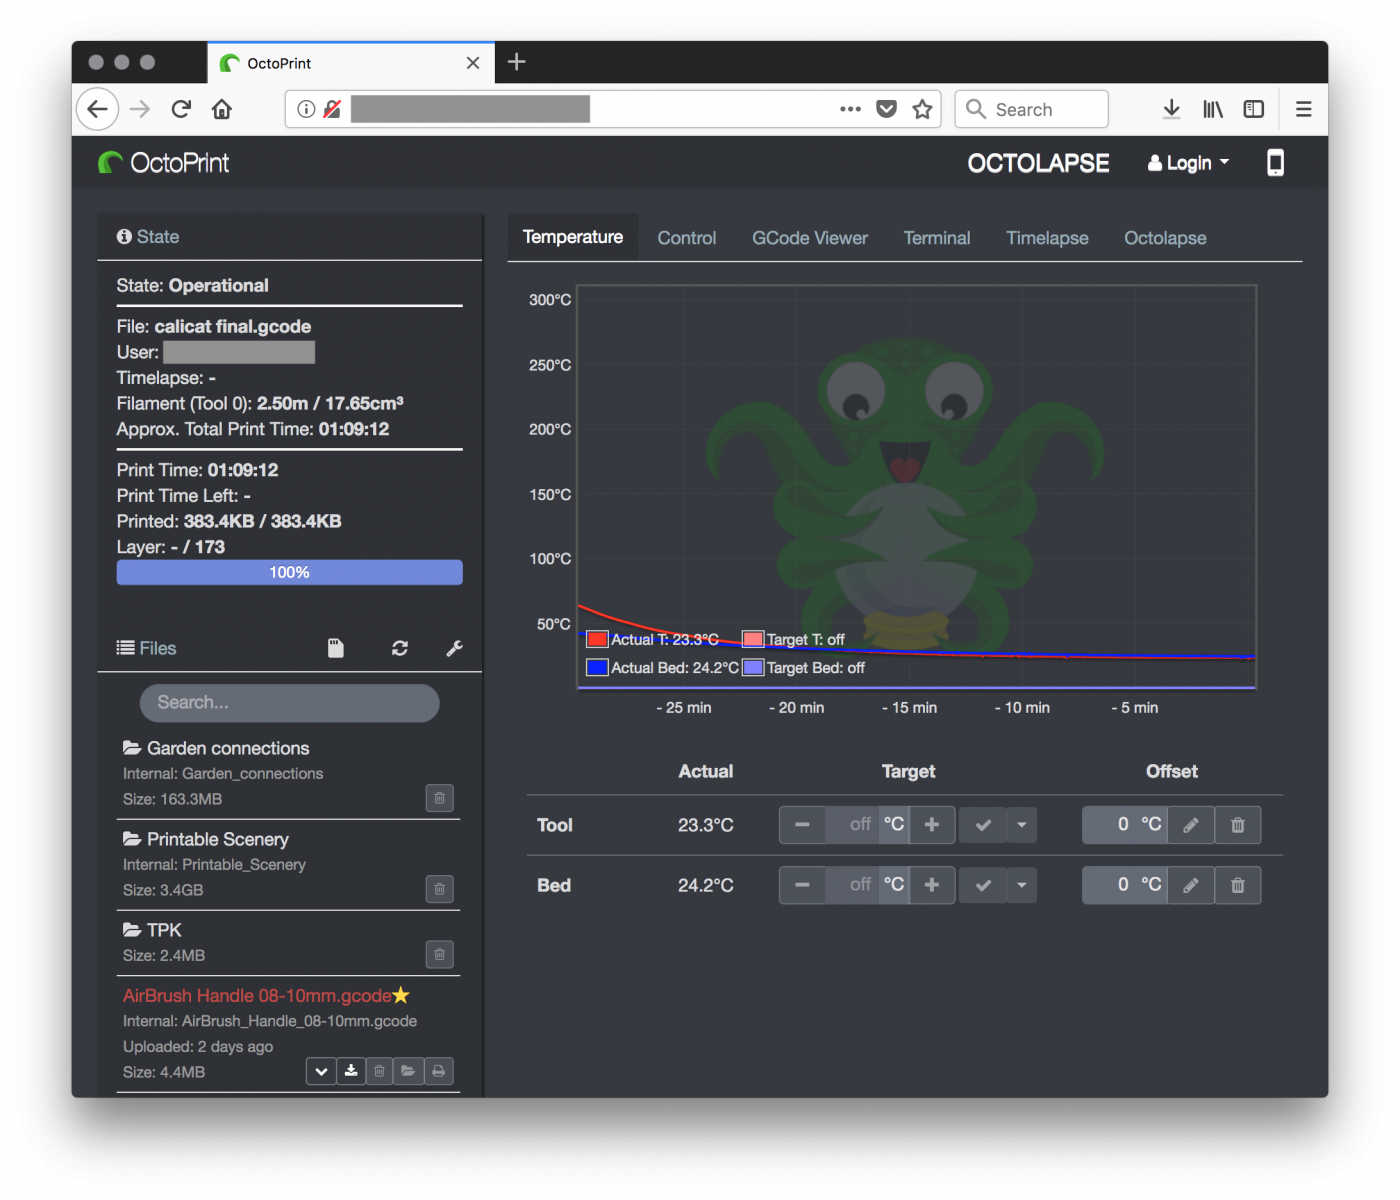Viewport: 1400px width, 1200px height.
Task: Open the browser hamburger menu
Action: pos(1303,109)
